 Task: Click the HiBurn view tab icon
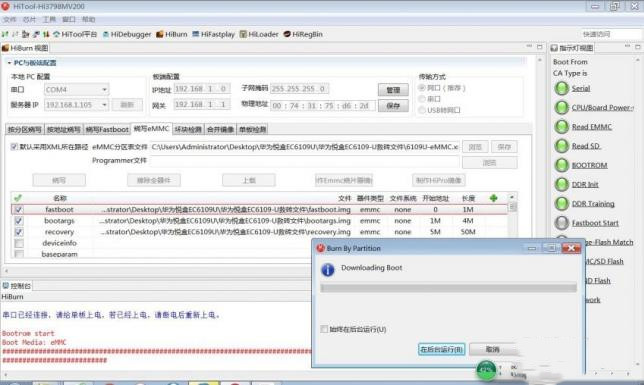pos(5,48)
